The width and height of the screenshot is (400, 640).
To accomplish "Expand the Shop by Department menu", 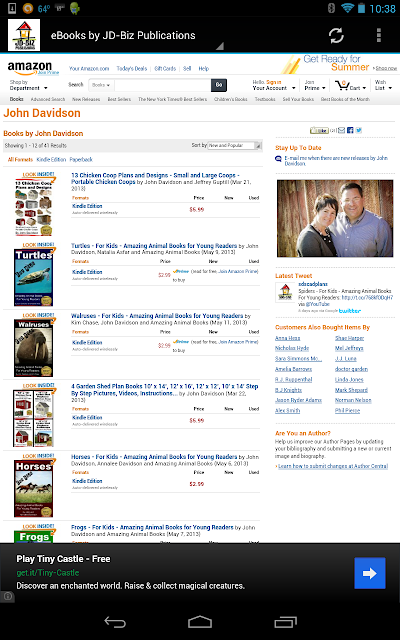I will (x=29, y=85).
